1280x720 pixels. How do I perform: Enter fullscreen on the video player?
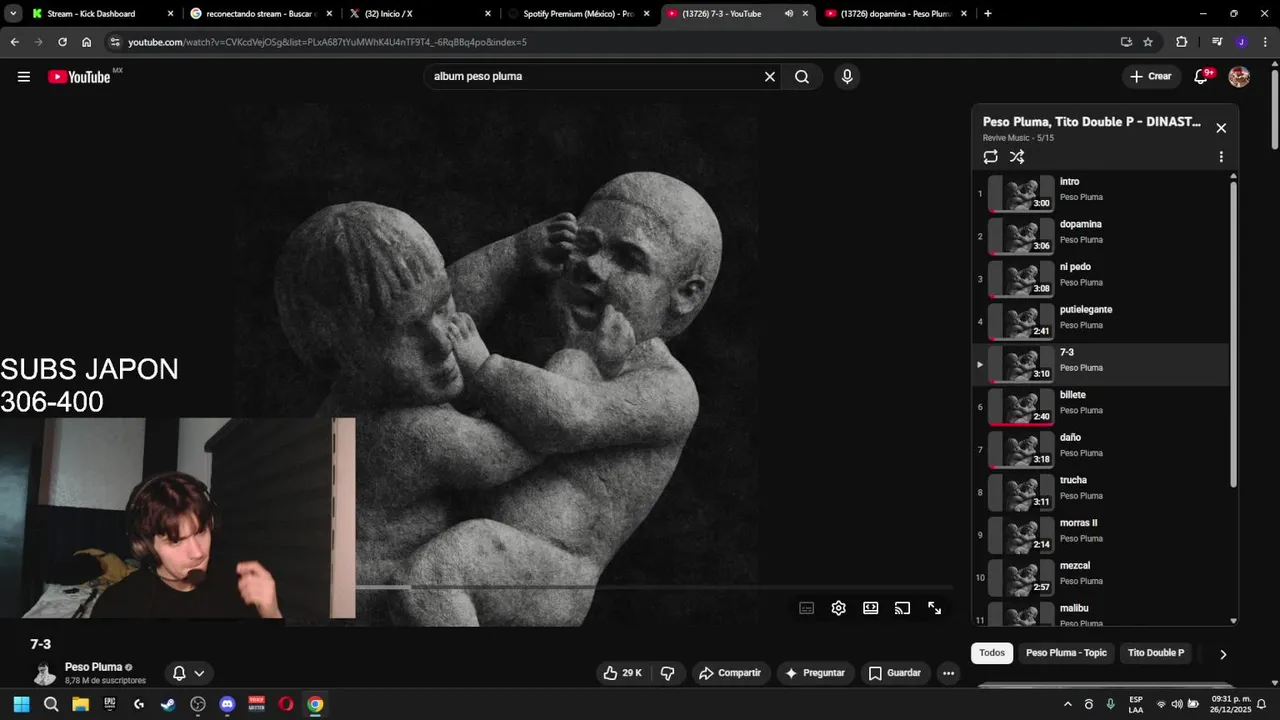[934, 608]
